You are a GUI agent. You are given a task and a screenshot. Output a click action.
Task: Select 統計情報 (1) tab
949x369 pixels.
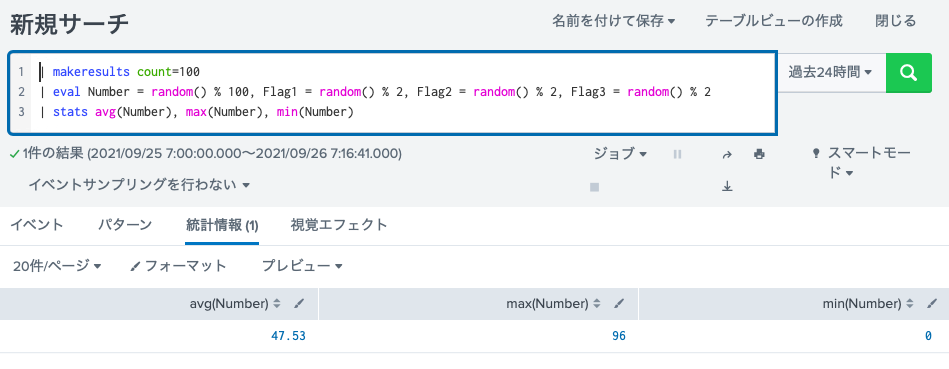tap(222, 225)
